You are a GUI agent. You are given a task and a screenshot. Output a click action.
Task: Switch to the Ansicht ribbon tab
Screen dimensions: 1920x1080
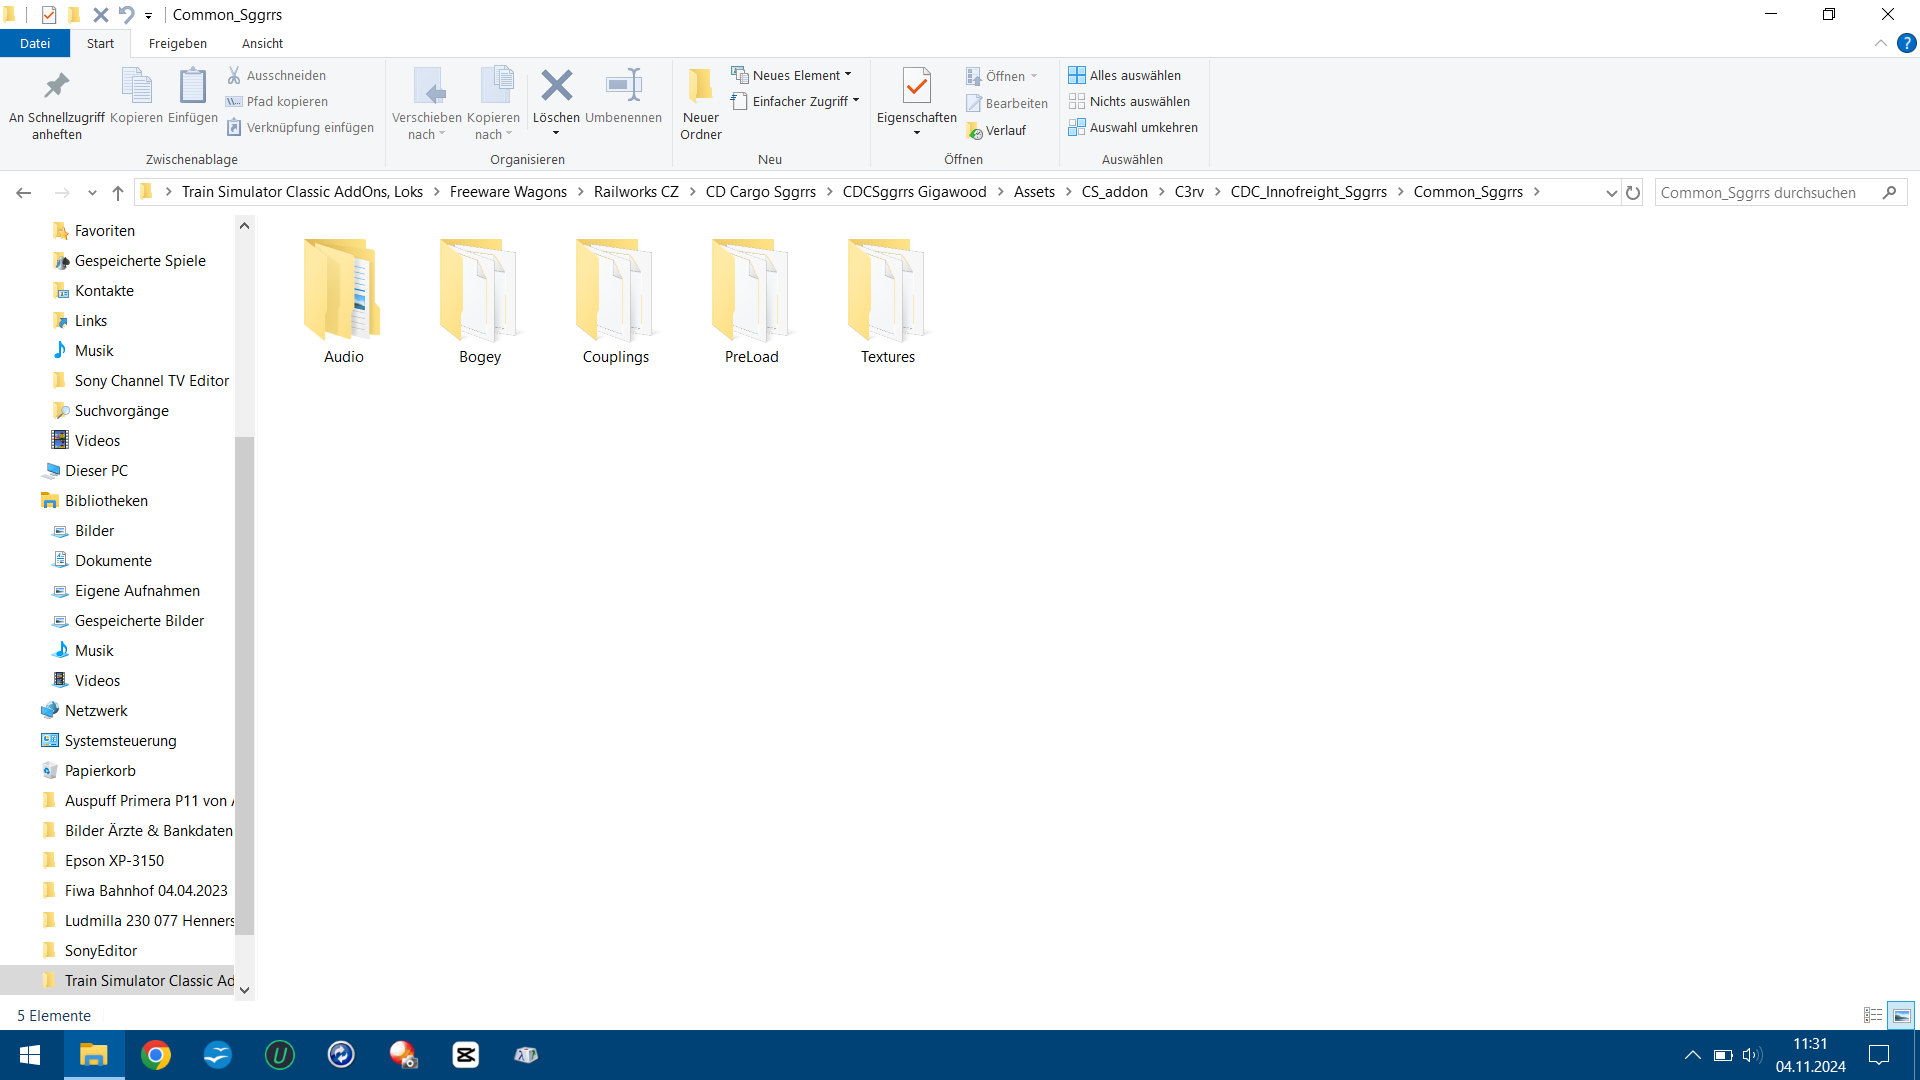click(262, 43)
